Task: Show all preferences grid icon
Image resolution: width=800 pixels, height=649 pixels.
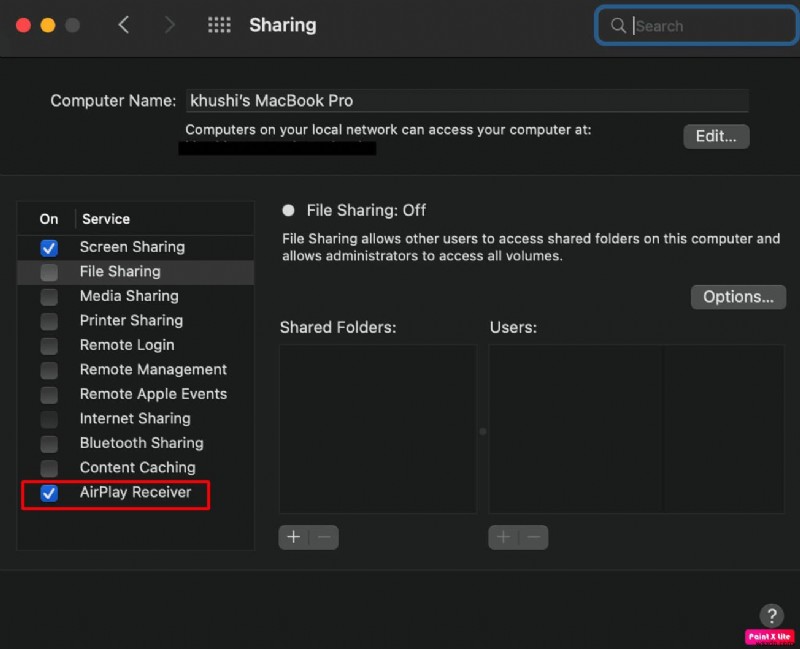Action: click(x=219, y=24)
